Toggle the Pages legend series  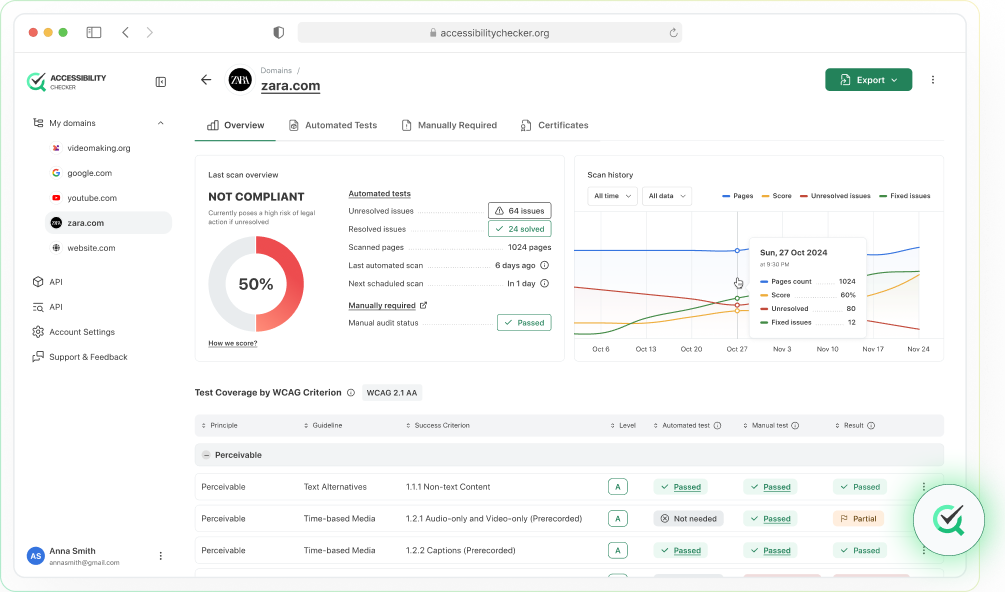[x=738, y=196]
